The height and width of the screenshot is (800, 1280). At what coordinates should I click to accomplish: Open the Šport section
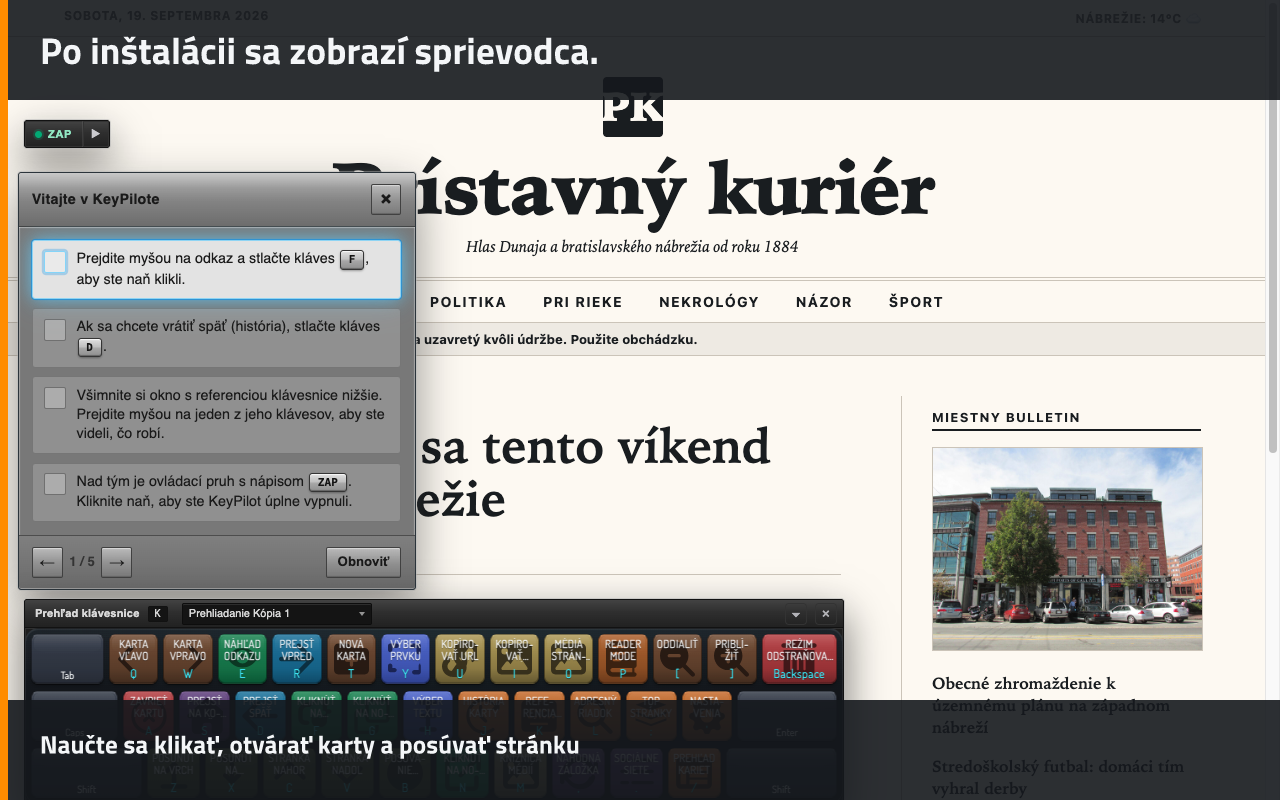pos(916,302)
